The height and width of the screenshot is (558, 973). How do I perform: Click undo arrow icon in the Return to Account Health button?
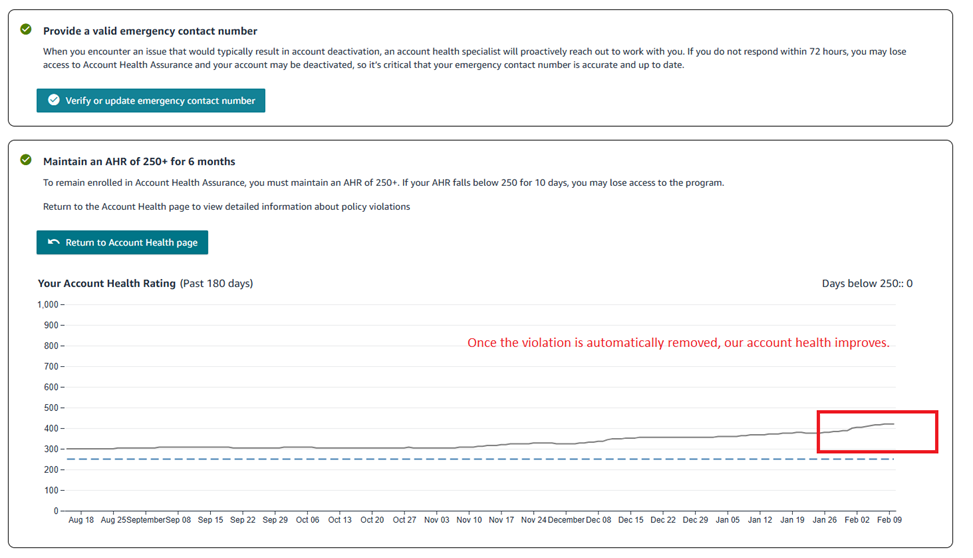pyautogui.click(x=54, y=242)
